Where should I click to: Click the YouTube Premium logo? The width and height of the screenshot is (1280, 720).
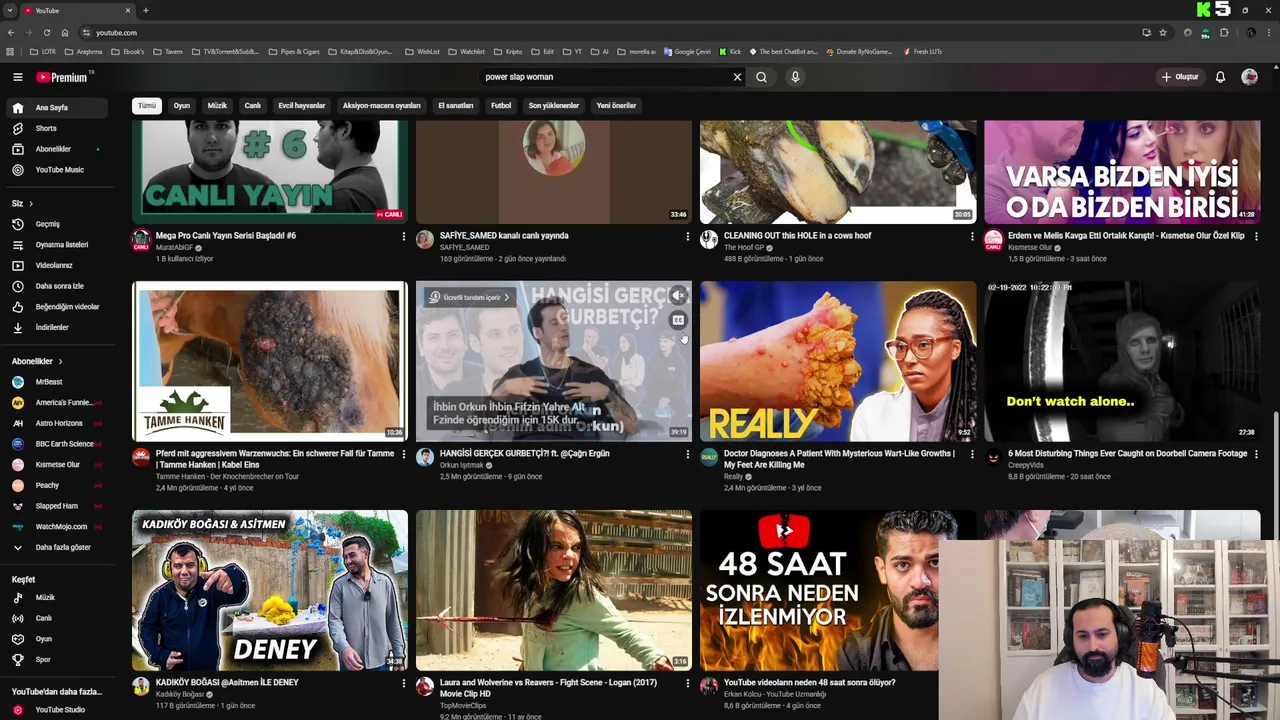(63, 77)
